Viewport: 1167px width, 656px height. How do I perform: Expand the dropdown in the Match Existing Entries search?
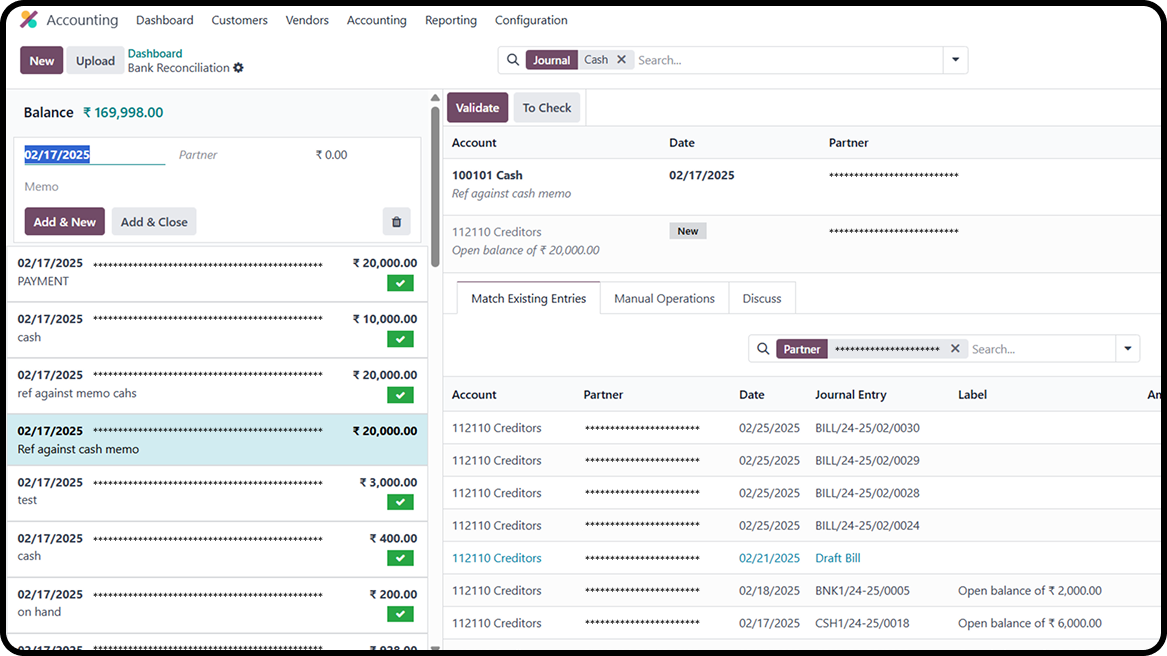tap(1128, 348)
